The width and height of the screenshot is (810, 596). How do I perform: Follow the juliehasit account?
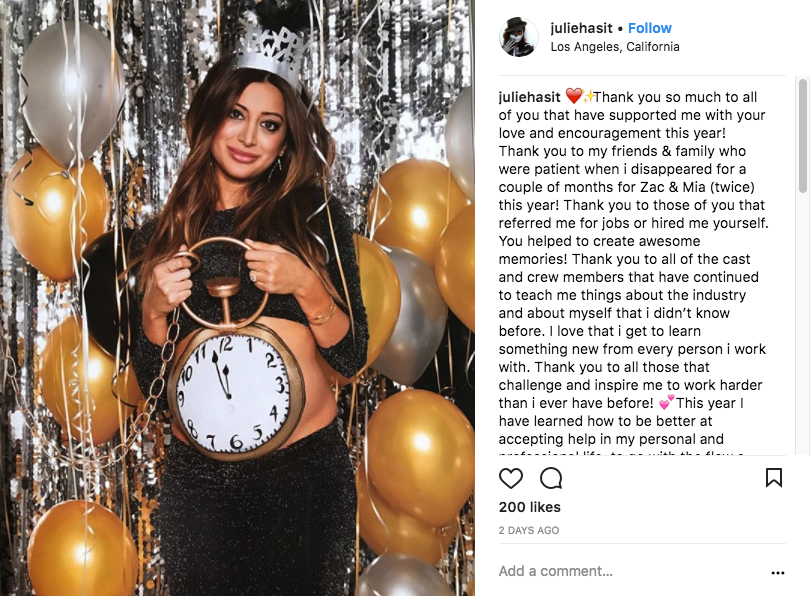click(x=649, y=28)
